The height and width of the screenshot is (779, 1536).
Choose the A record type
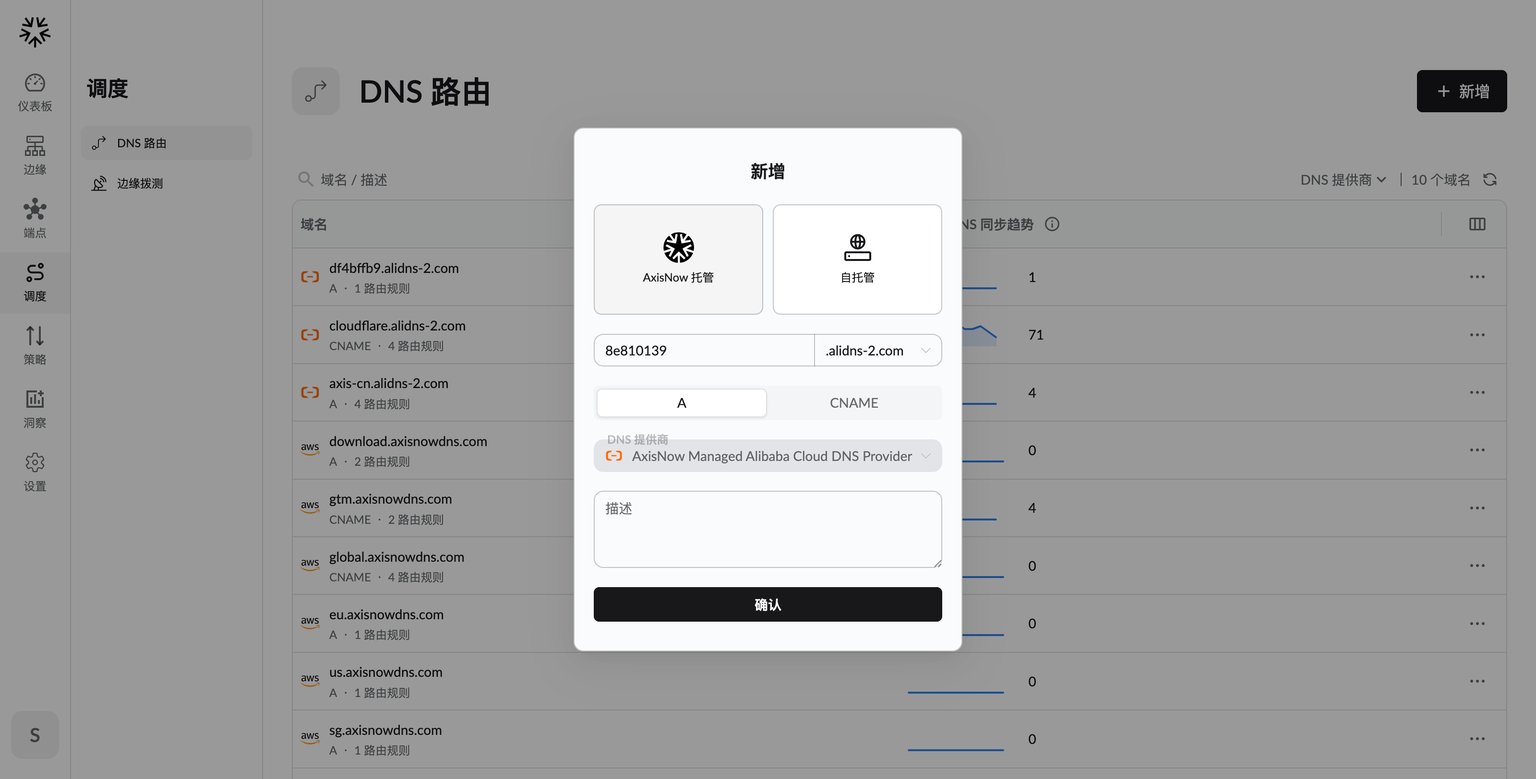(x=682, y=403)
